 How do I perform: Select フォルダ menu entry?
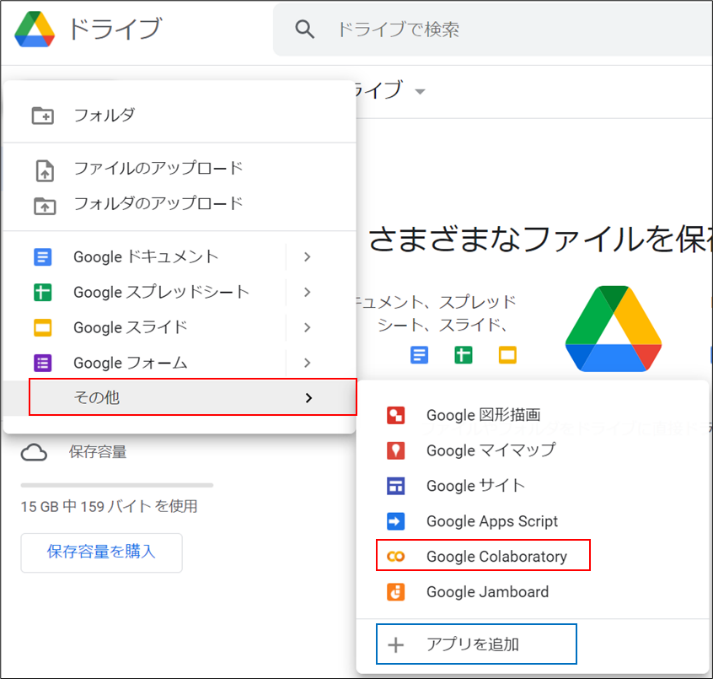pyautogui.click(x=179, y=116)
